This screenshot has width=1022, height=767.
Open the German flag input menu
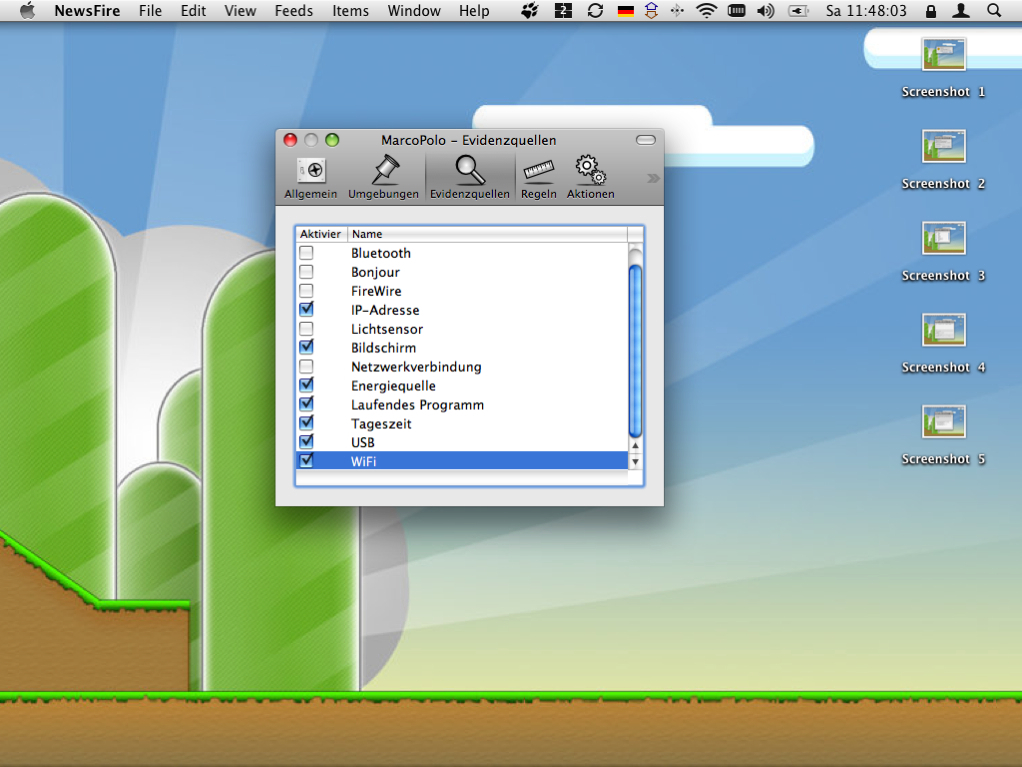coord(626,10)
